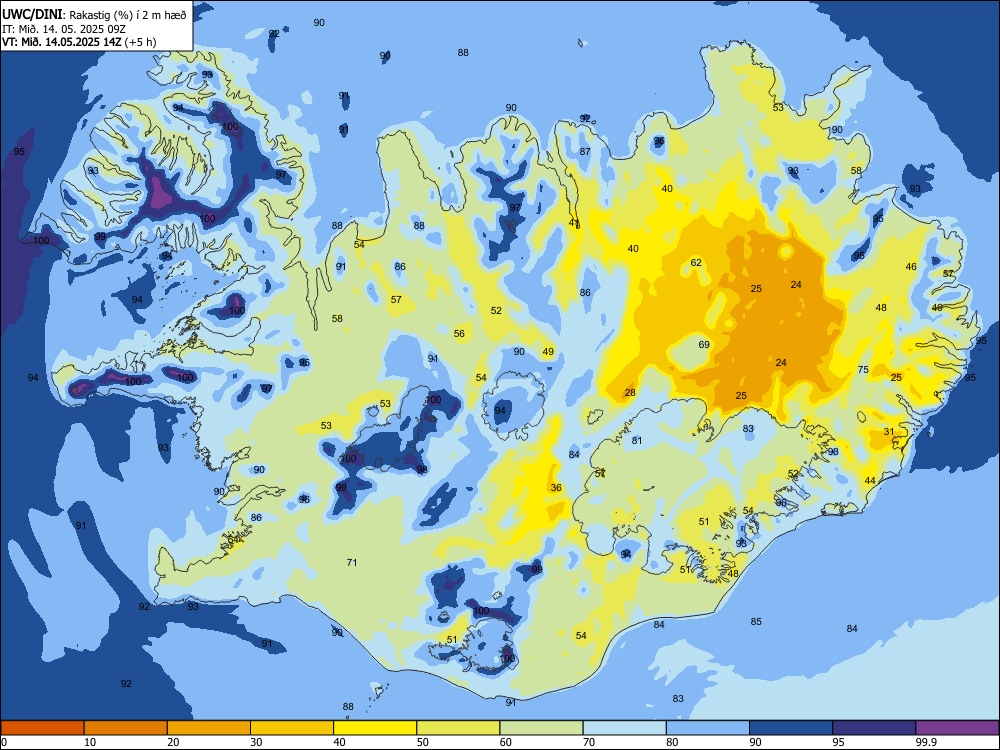Click the humidity value 69 on the map

(x=704, y=344)
